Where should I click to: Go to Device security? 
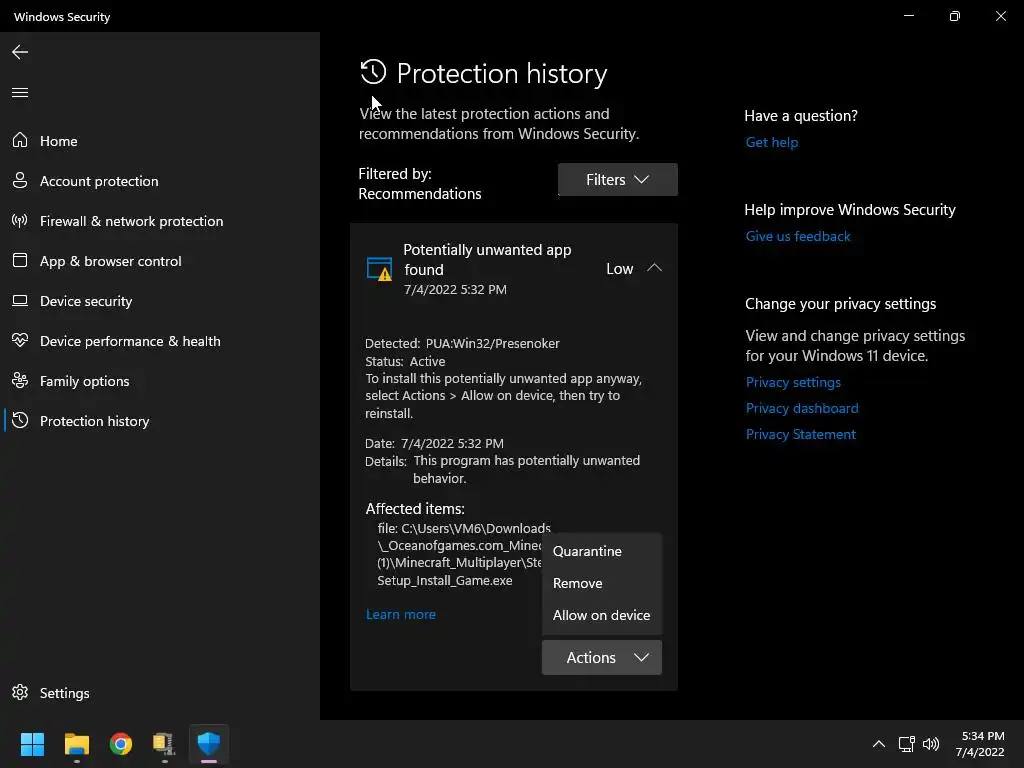[x=85, y=301]
